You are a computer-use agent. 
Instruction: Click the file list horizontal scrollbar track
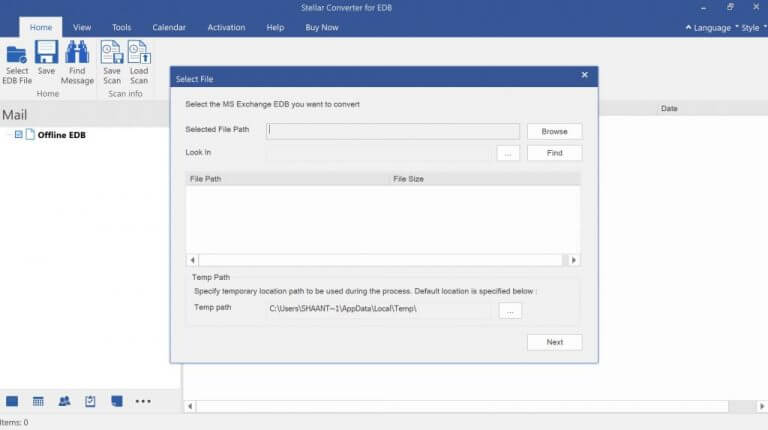[x=381, y=260]
